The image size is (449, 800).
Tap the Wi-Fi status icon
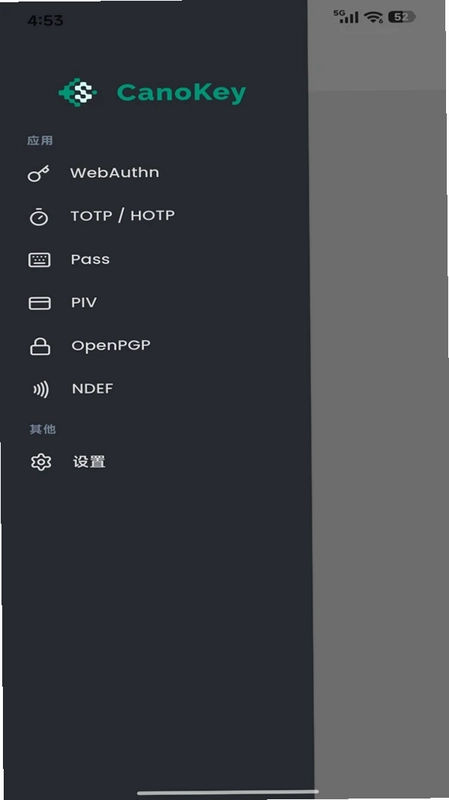373,17
